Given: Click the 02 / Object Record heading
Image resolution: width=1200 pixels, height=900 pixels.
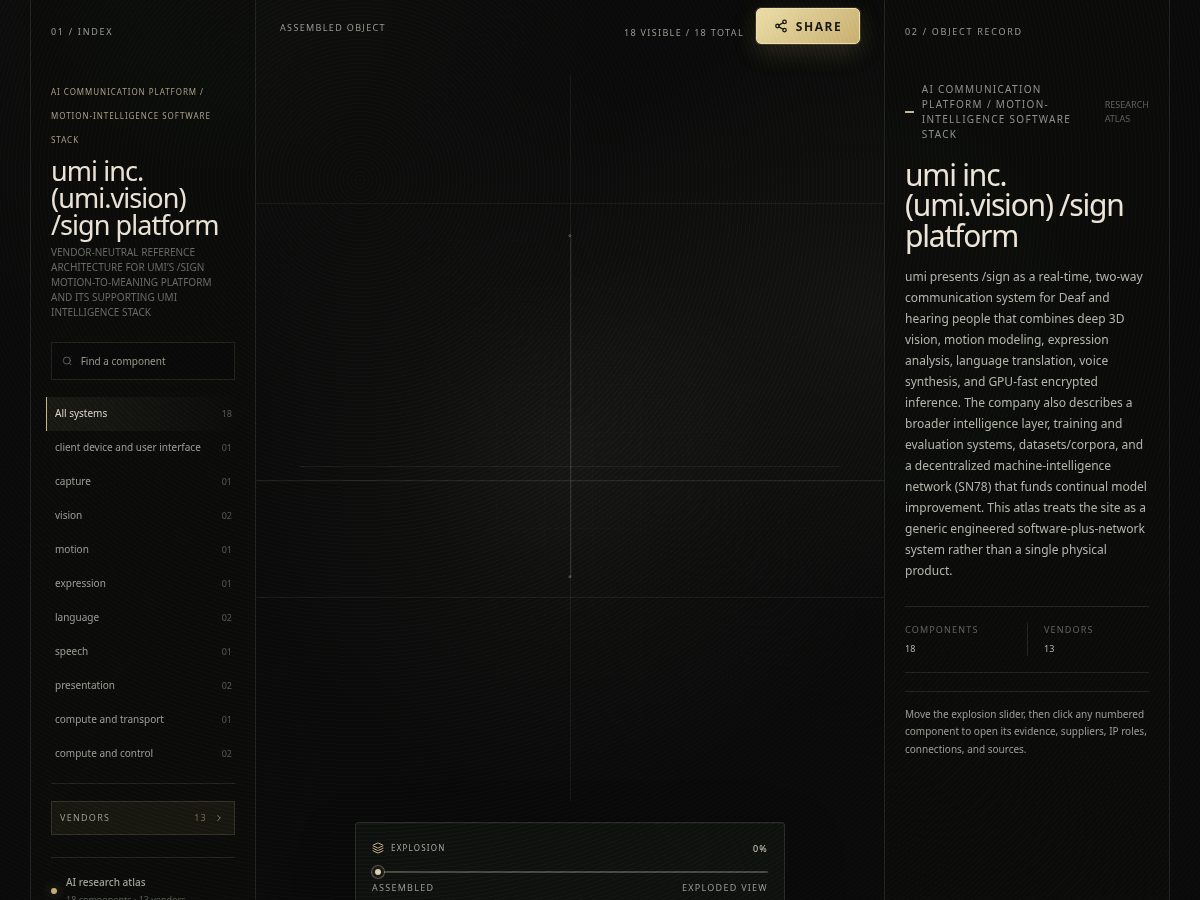Looking at the screenshot, I should (x=963, y=32).
